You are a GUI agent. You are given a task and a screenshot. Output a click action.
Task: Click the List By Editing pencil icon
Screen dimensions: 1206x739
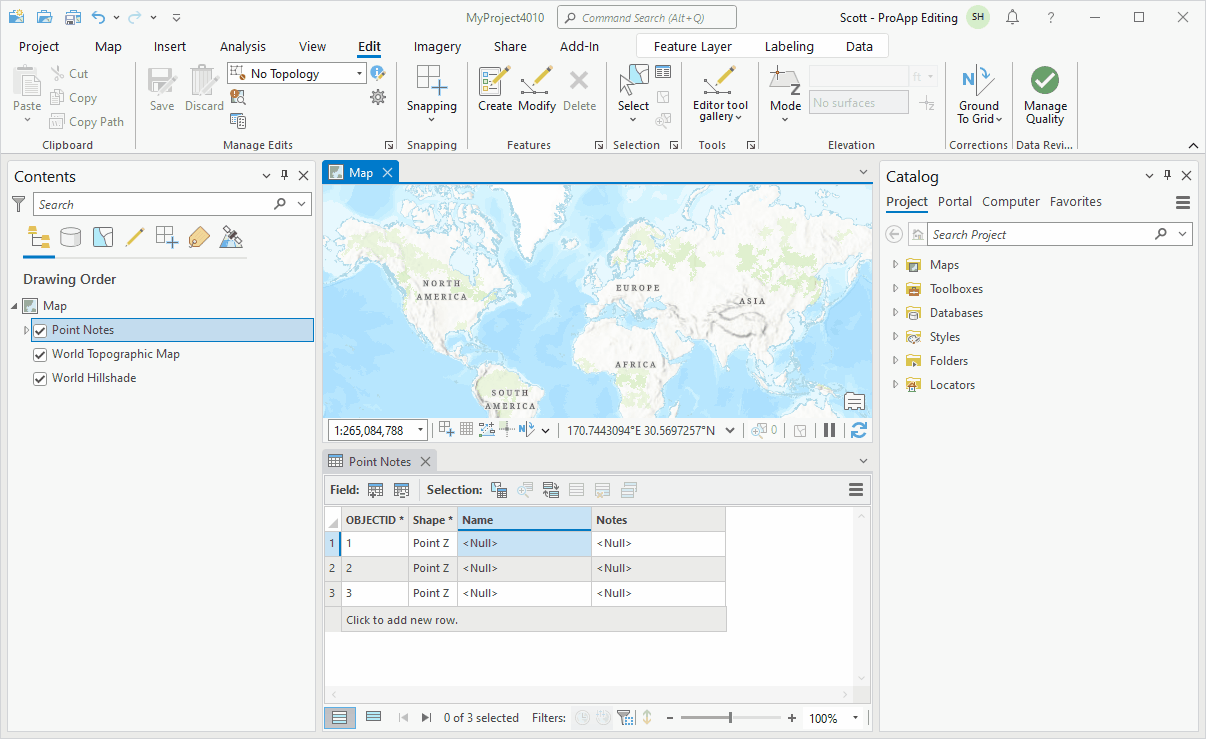click(x=135, y=237)
